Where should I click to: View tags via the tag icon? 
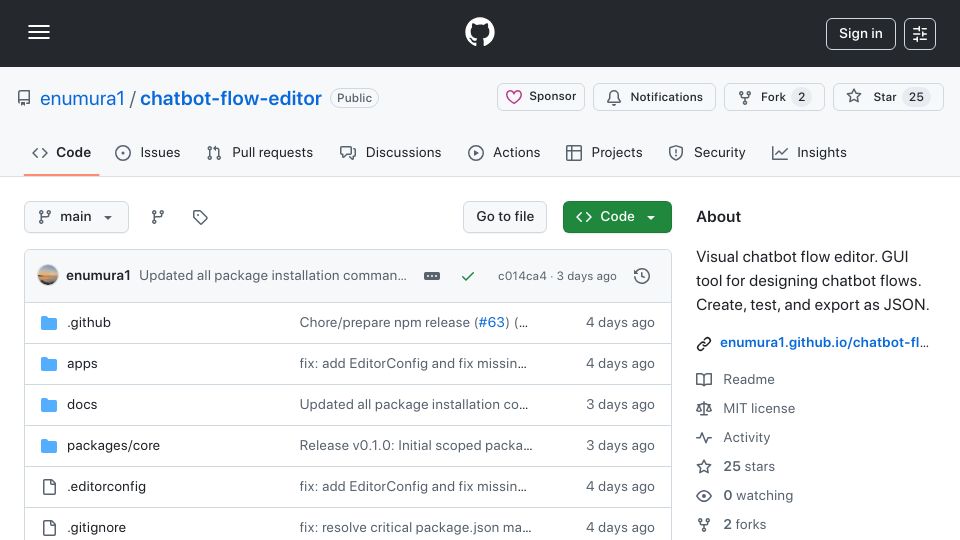(200, 217)
